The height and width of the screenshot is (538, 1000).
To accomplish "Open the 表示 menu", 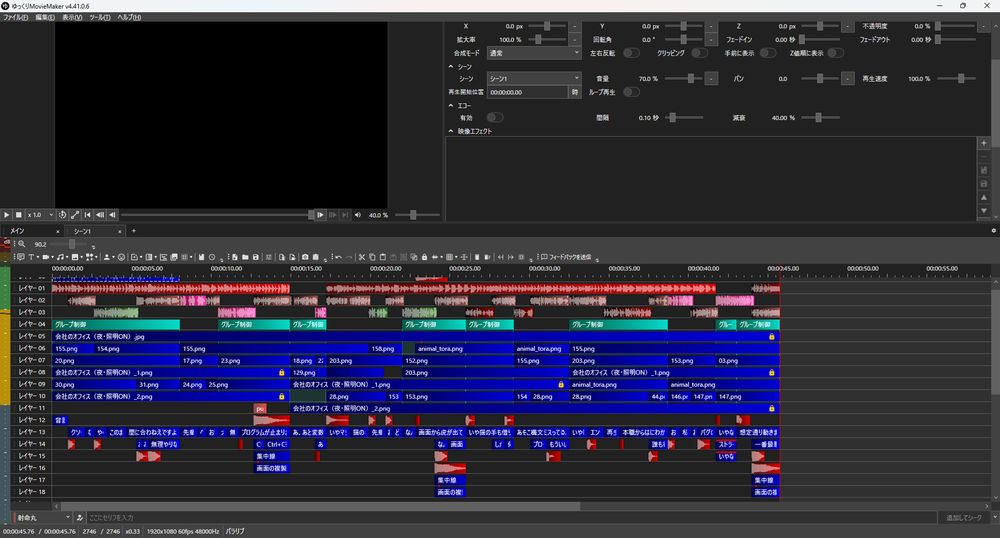I will [x=72, y=17].
